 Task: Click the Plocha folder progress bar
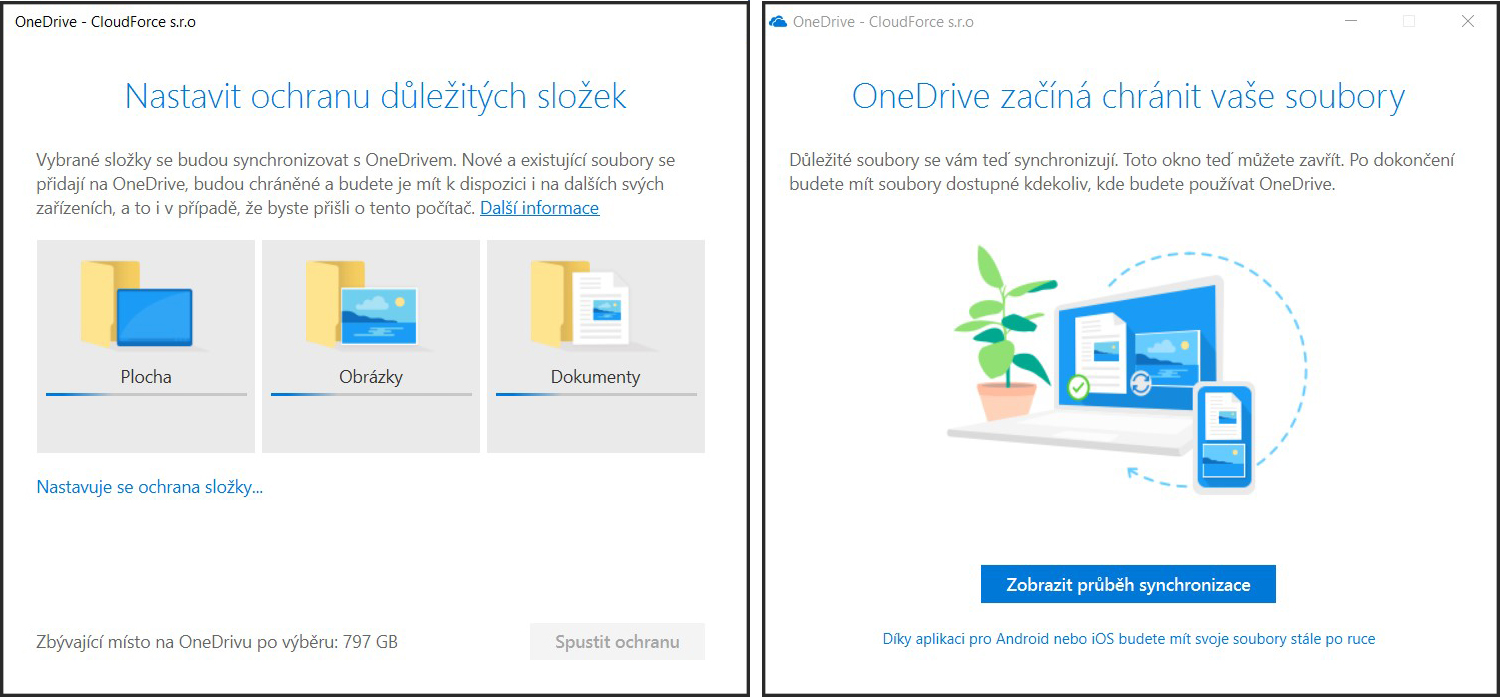click(x=146, y=394)
